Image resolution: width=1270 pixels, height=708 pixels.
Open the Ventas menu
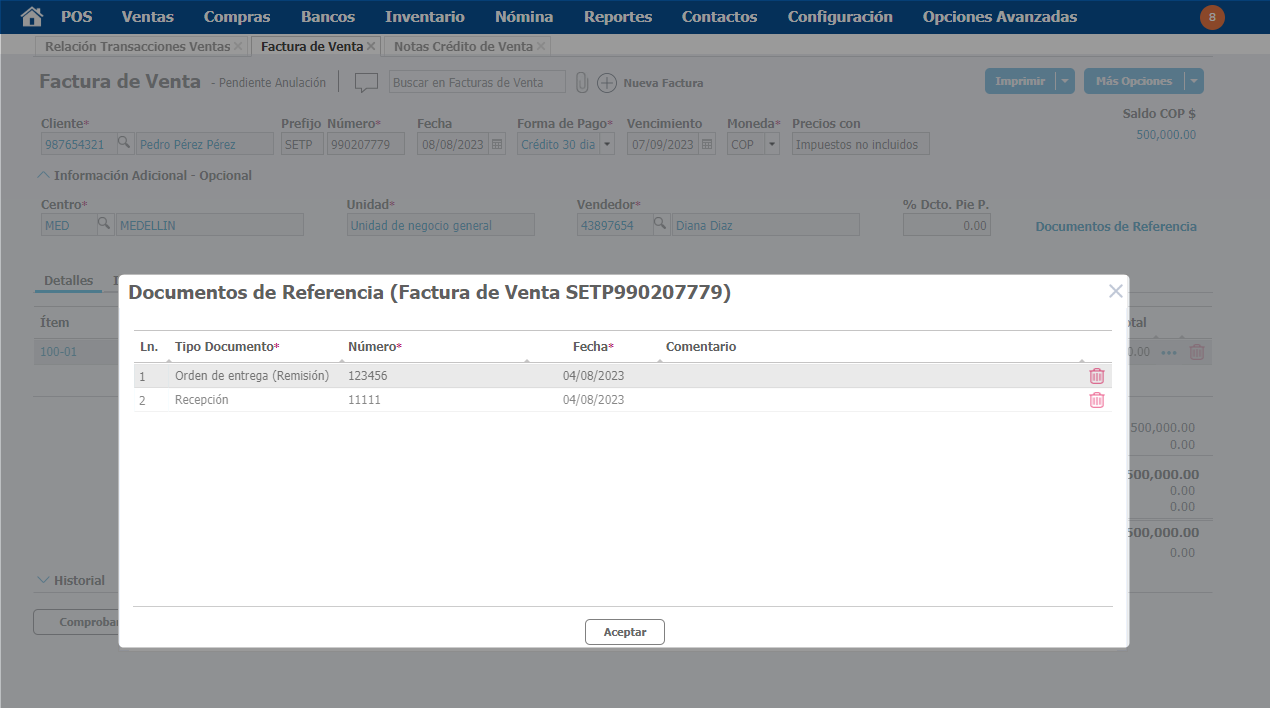click(147, 17)
